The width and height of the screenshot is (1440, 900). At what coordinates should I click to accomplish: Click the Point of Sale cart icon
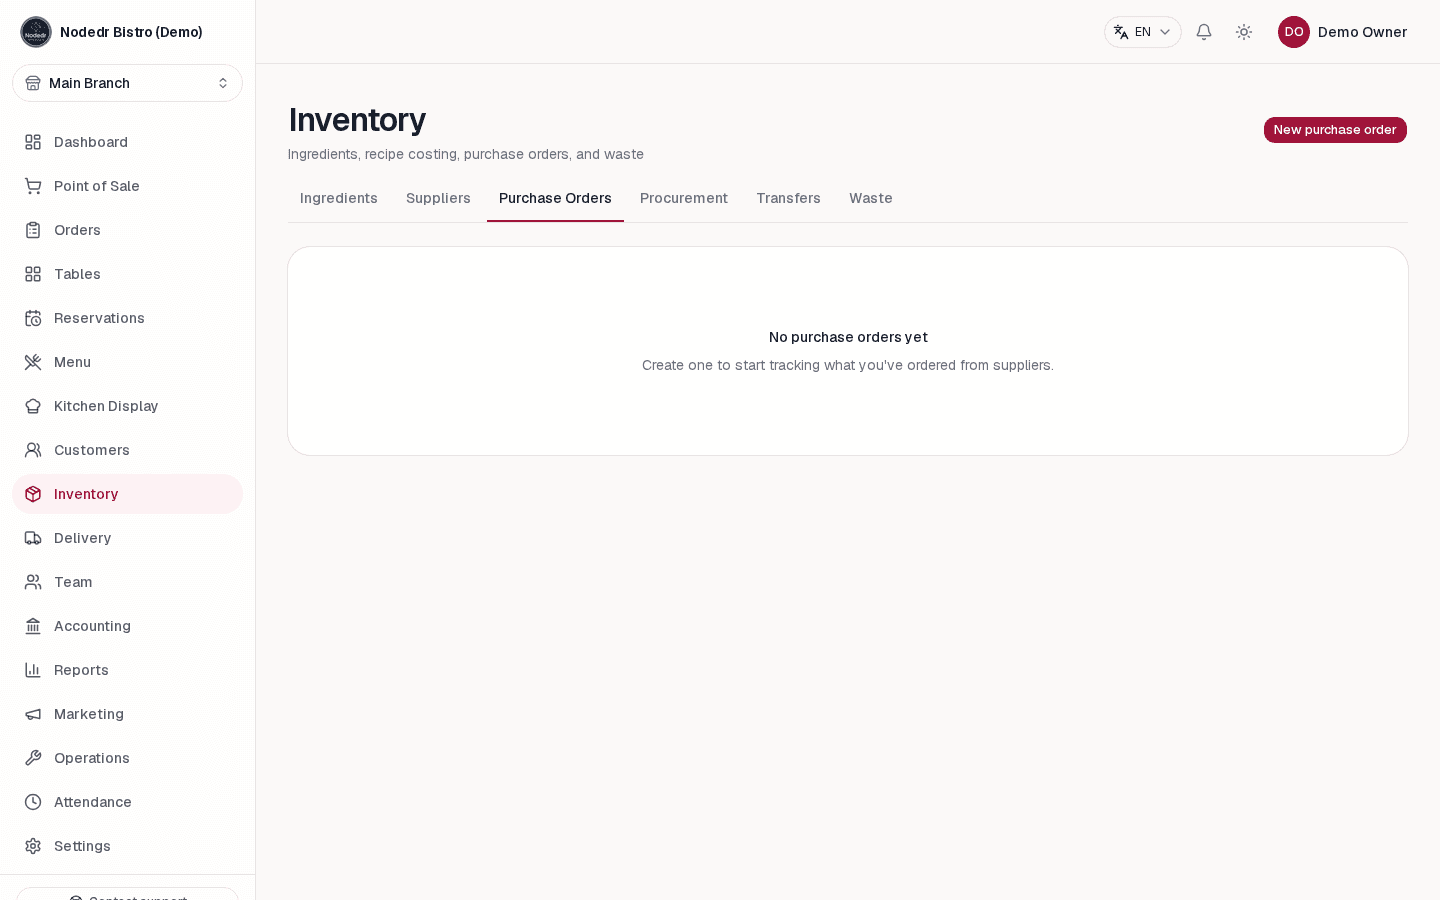click(33, 186)
